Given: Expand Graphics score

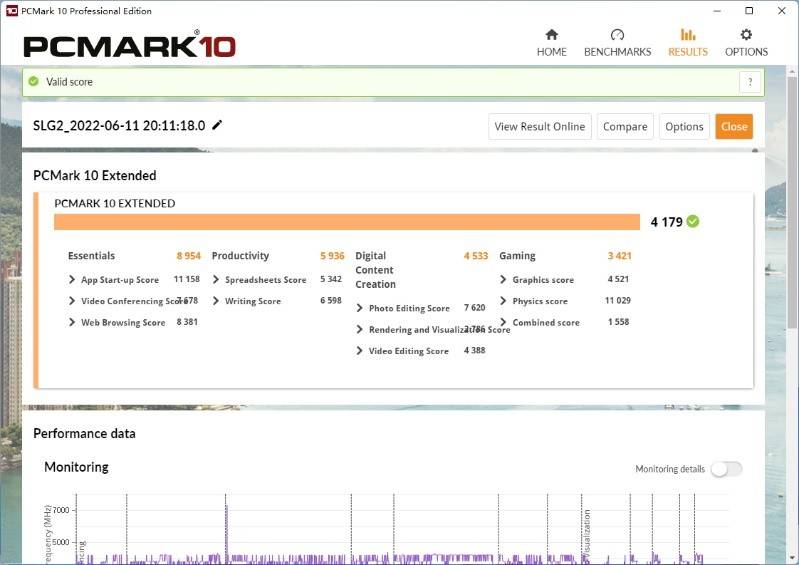Looking at the screenshot, I should (503, 279).
